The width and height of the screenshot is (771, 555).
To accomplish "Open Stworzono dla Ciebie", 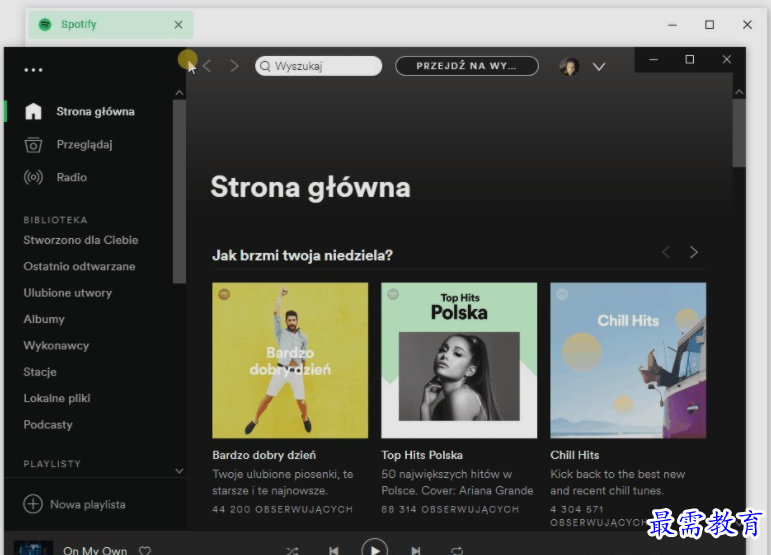I will pyautogui.click(x=81, y=240).
